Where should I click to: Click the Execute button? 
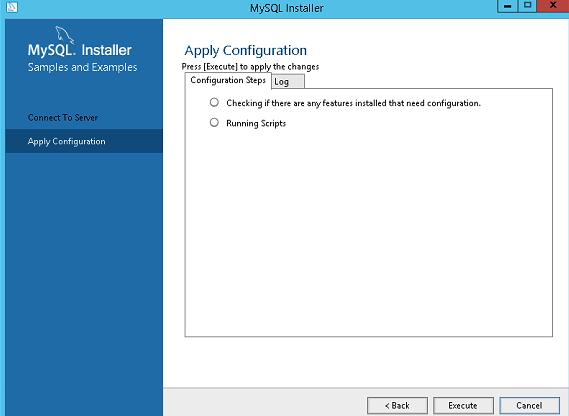[463, 405]
